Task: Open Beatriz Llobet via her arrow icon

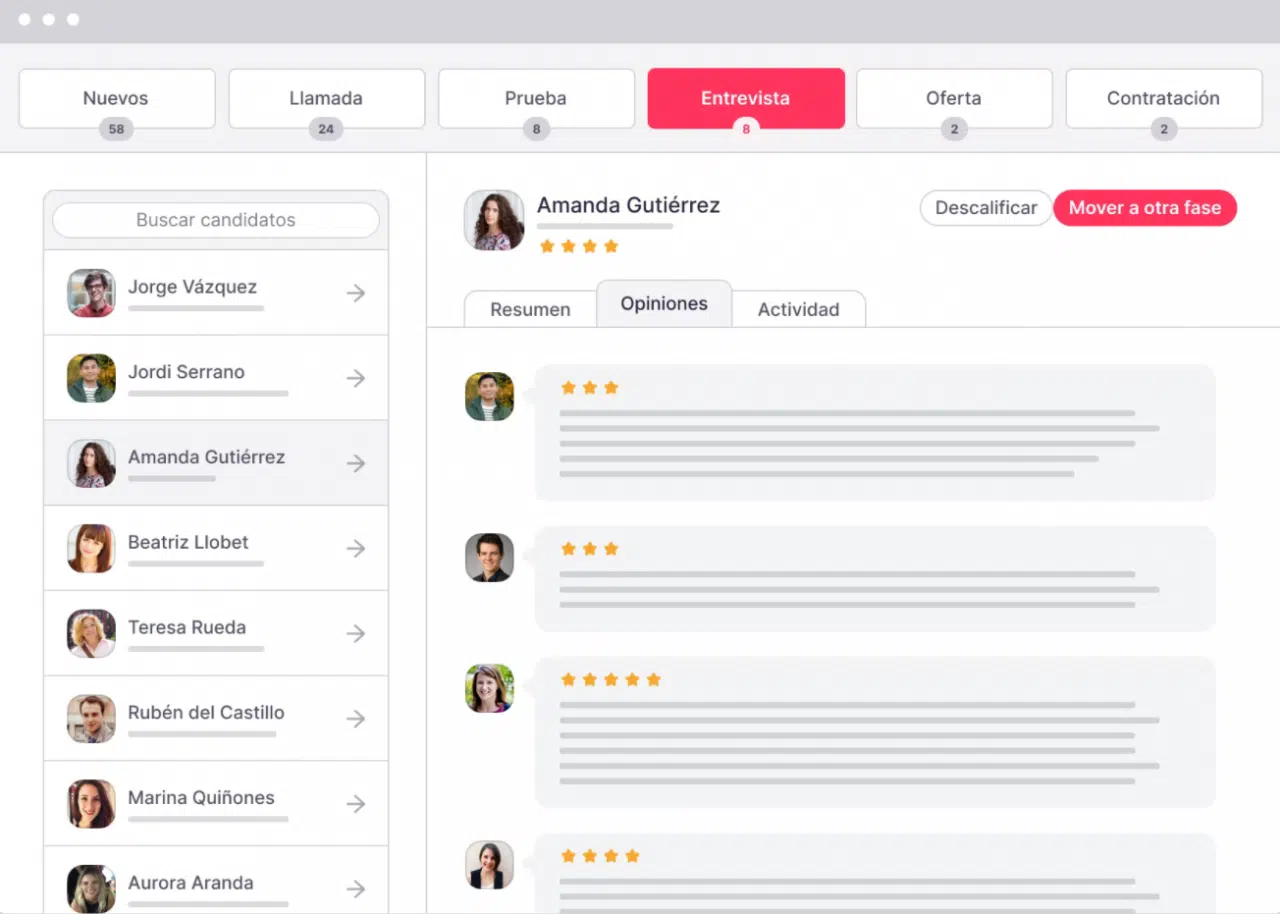Action: point(355,548)
